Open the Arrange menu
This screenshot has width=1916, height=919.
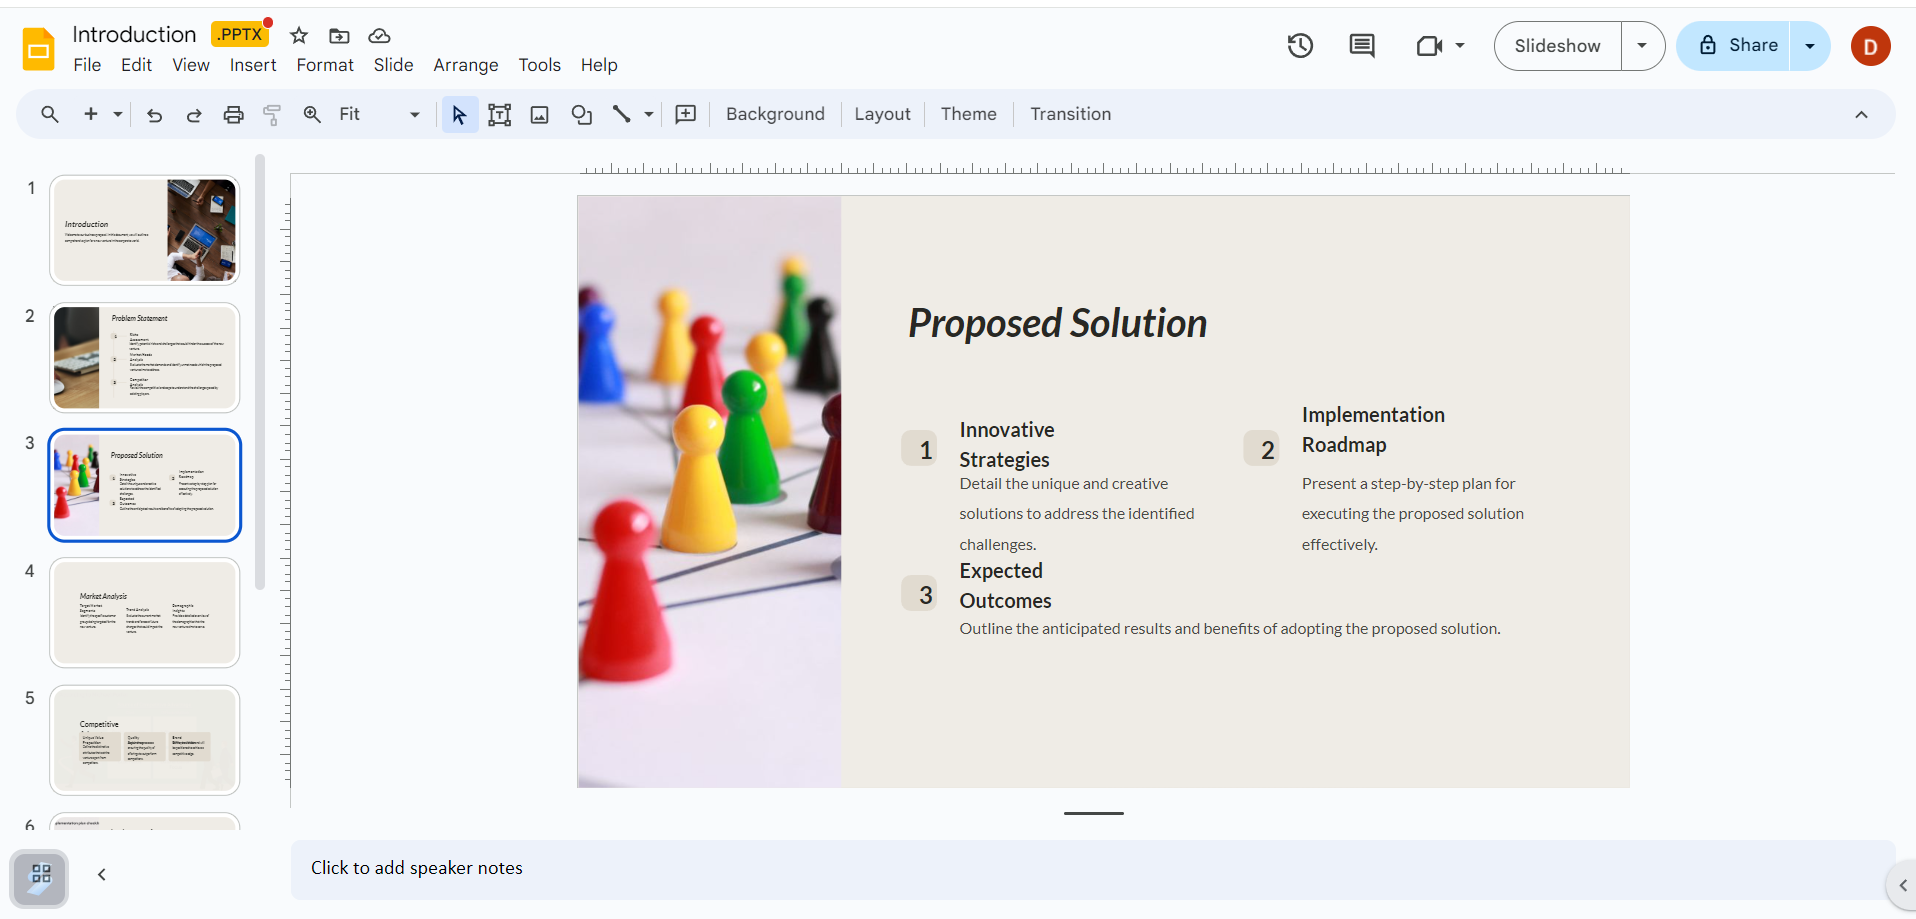[x=466, y=65]
